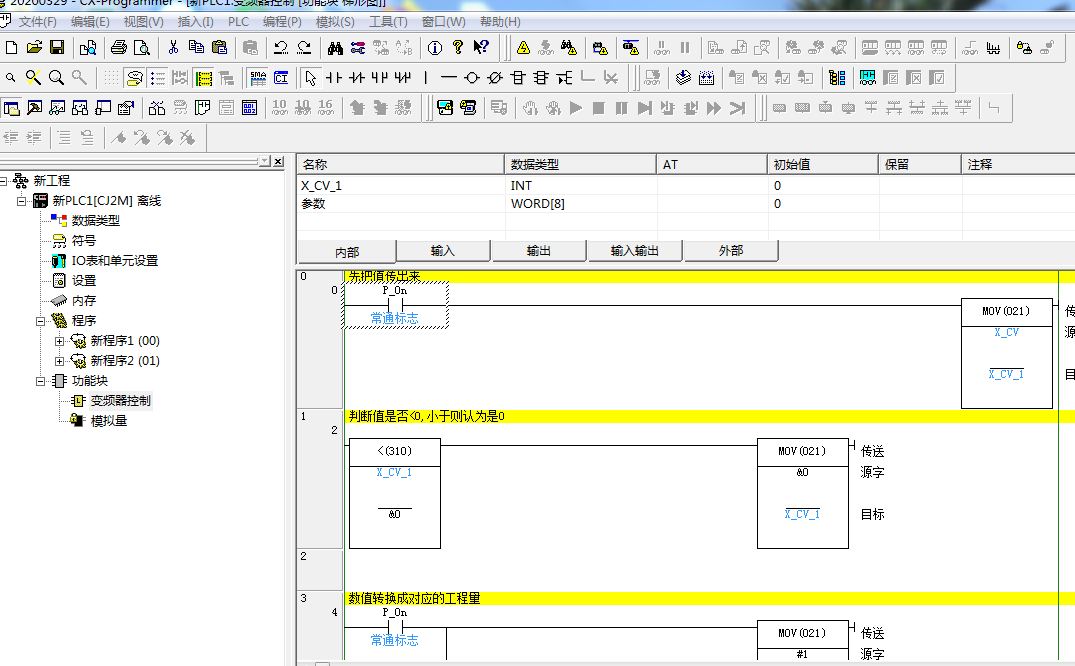The image size is (1075, 666).
Task: Click the About info icon
Action: pos(435,47)
